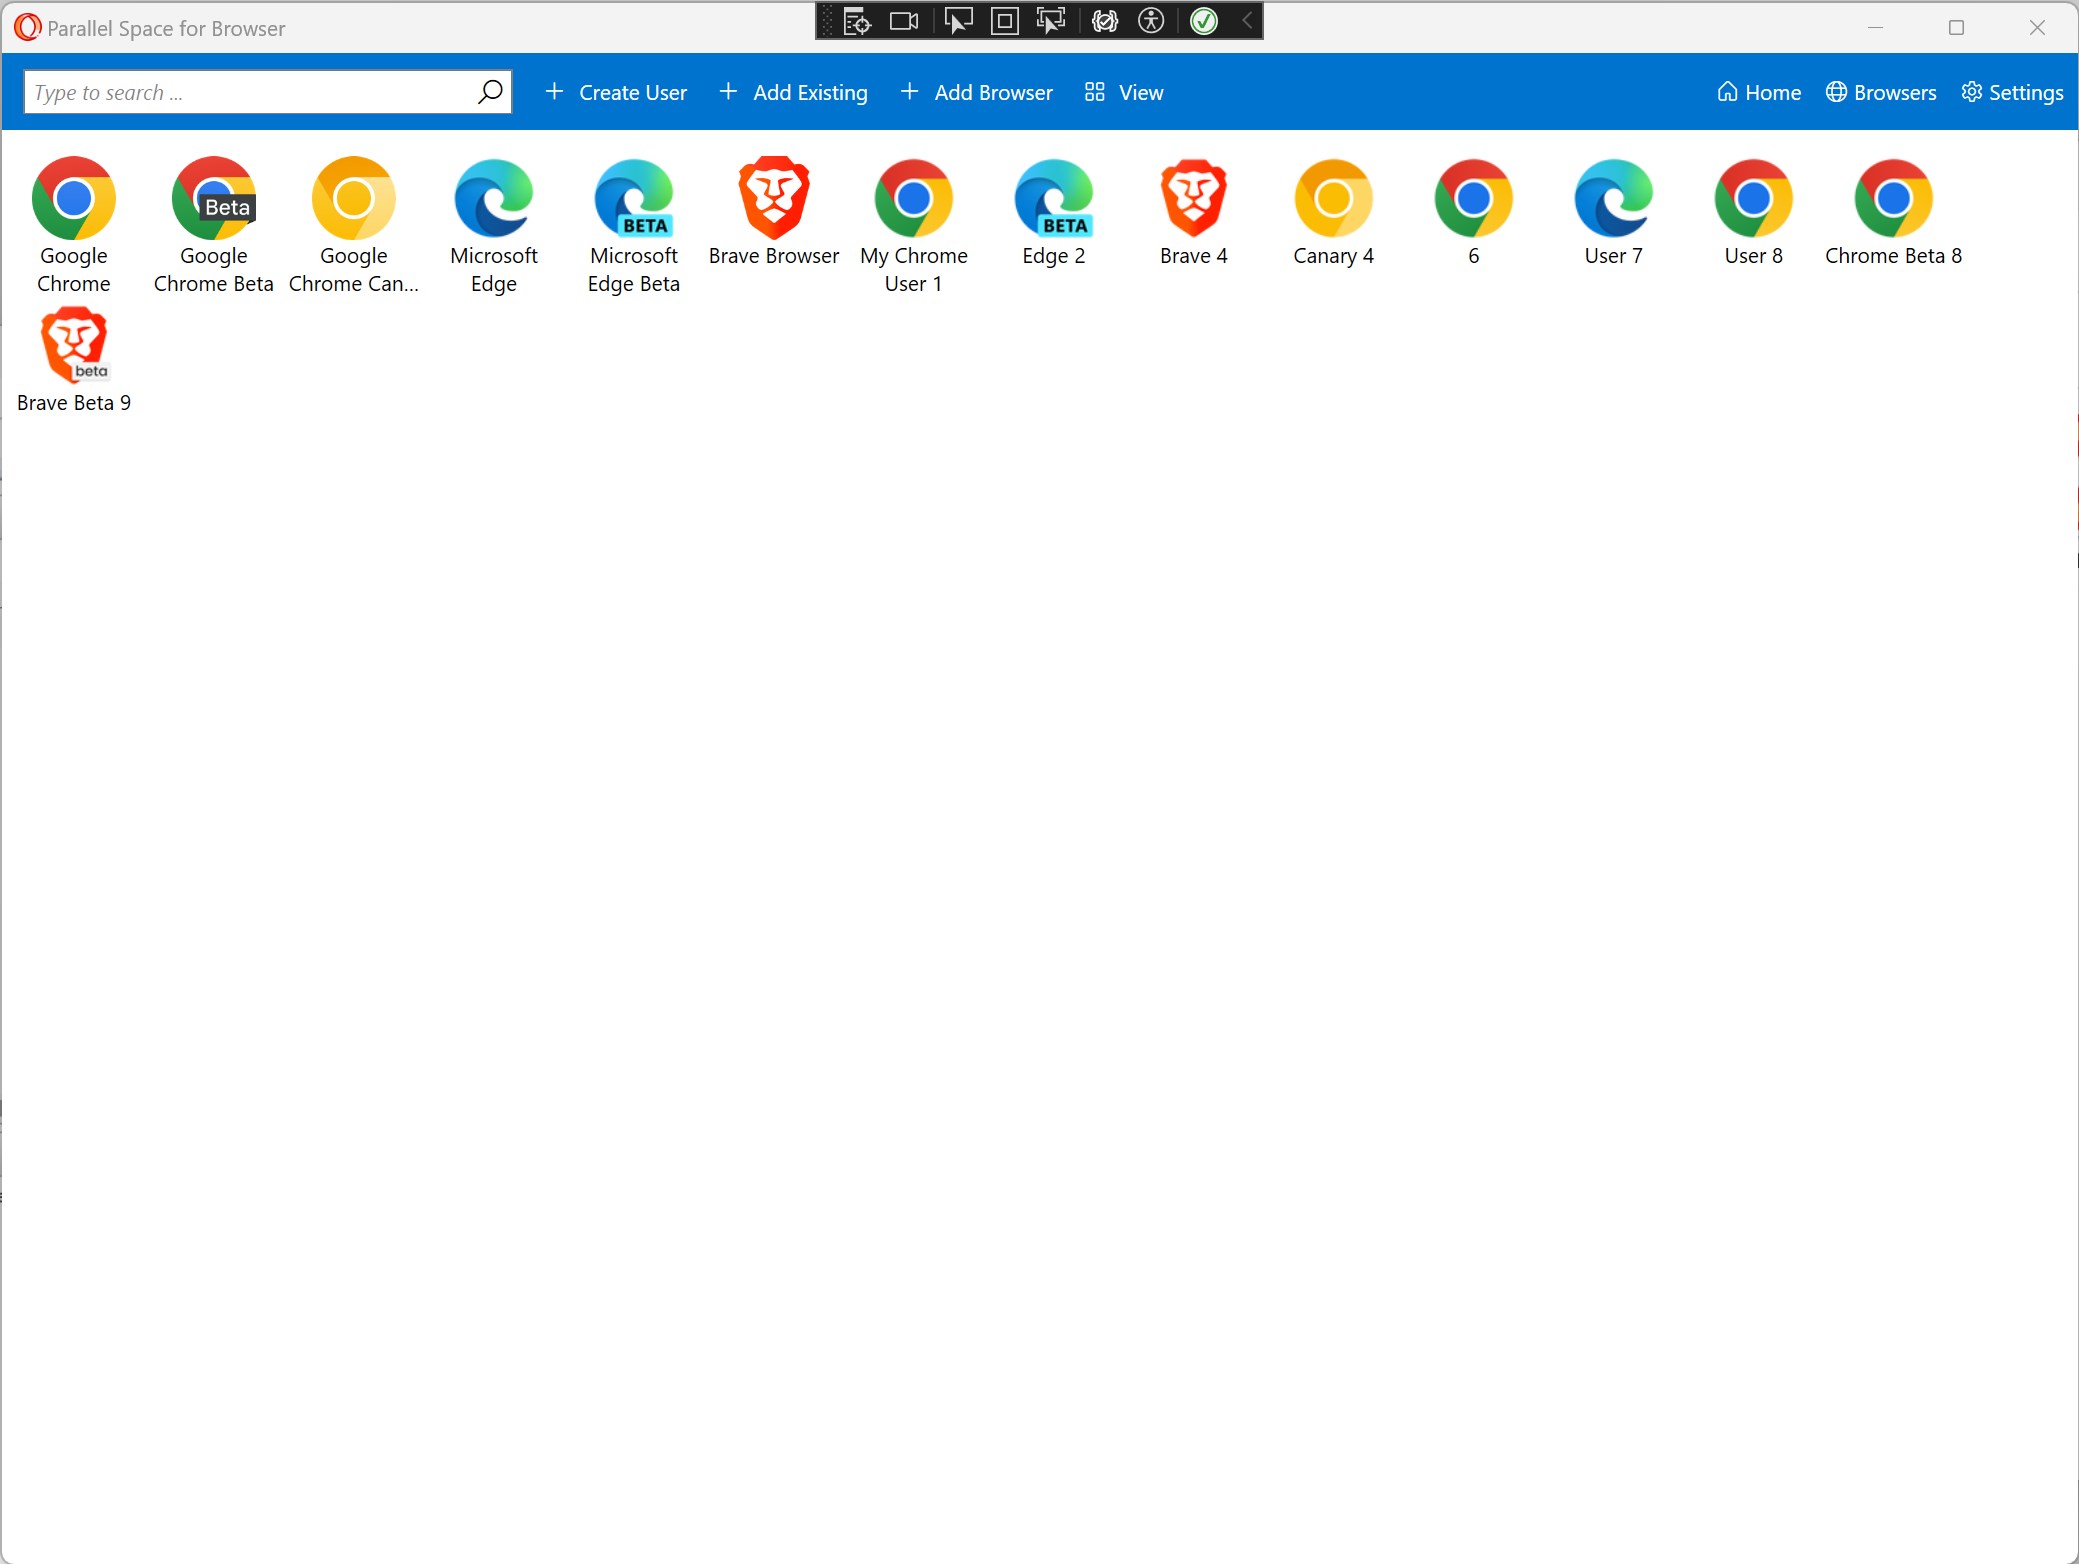
Task: Click the Create User button
Action: click(x=616, y=93)
